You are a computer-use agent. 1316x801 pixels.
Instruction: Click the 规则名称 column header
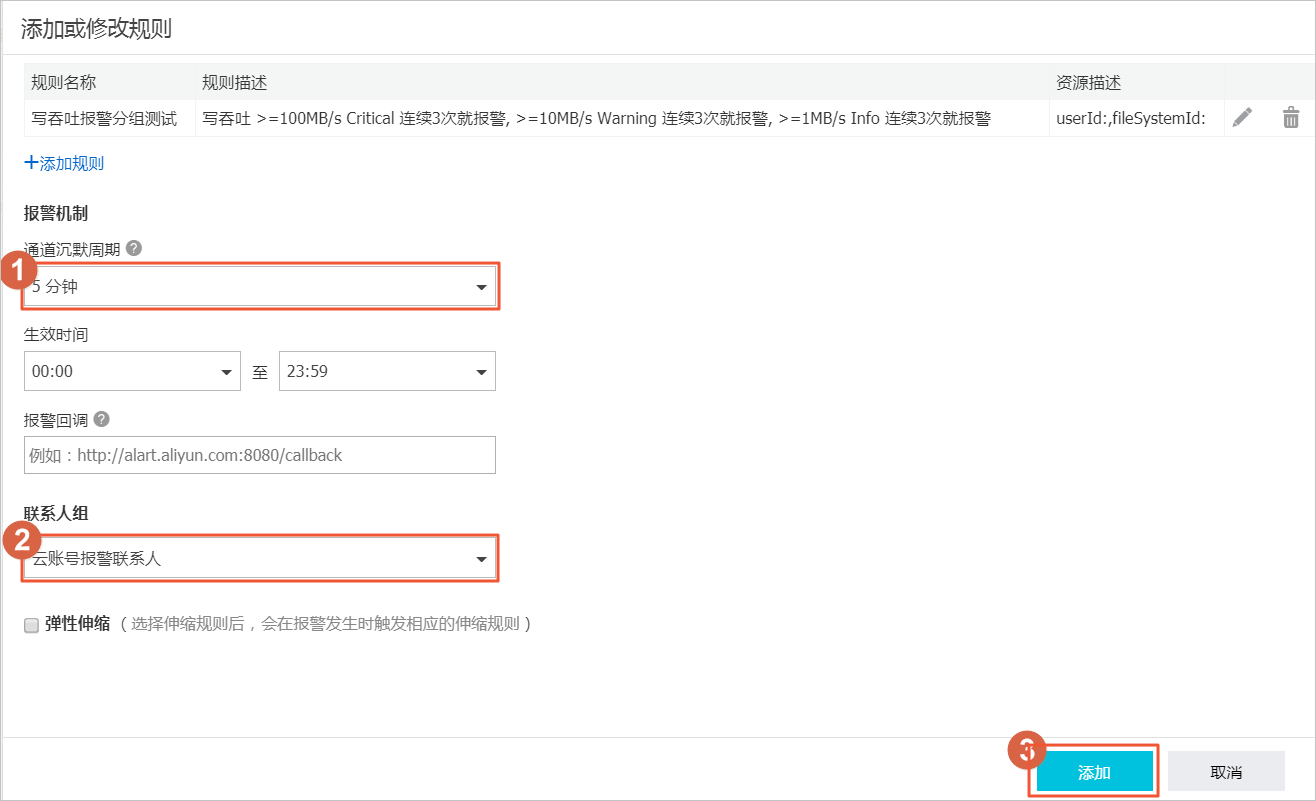pos(64,82)
